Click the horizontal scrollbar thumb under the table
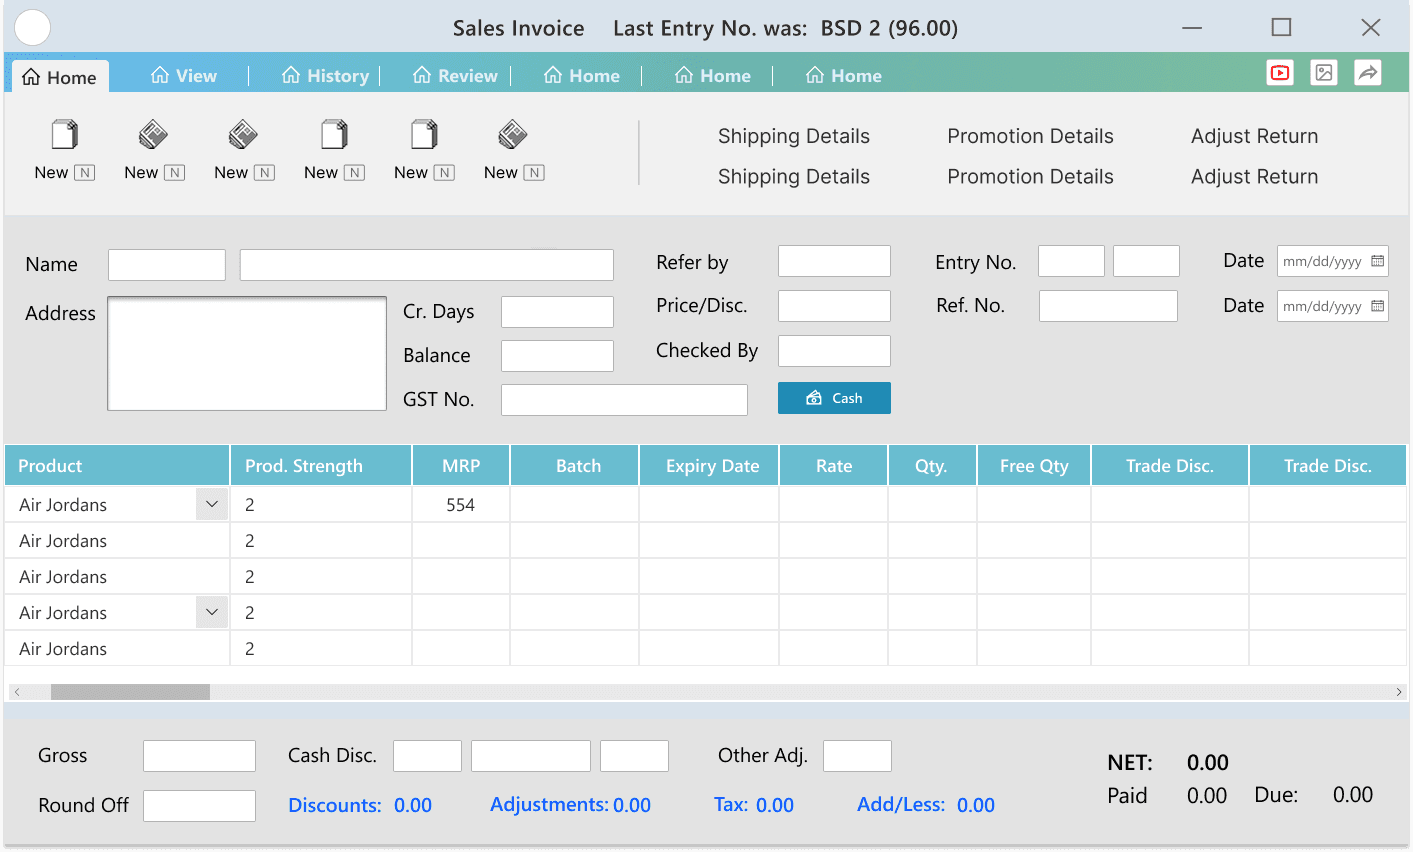The image size is (1413, 852). tap(130, 692)
